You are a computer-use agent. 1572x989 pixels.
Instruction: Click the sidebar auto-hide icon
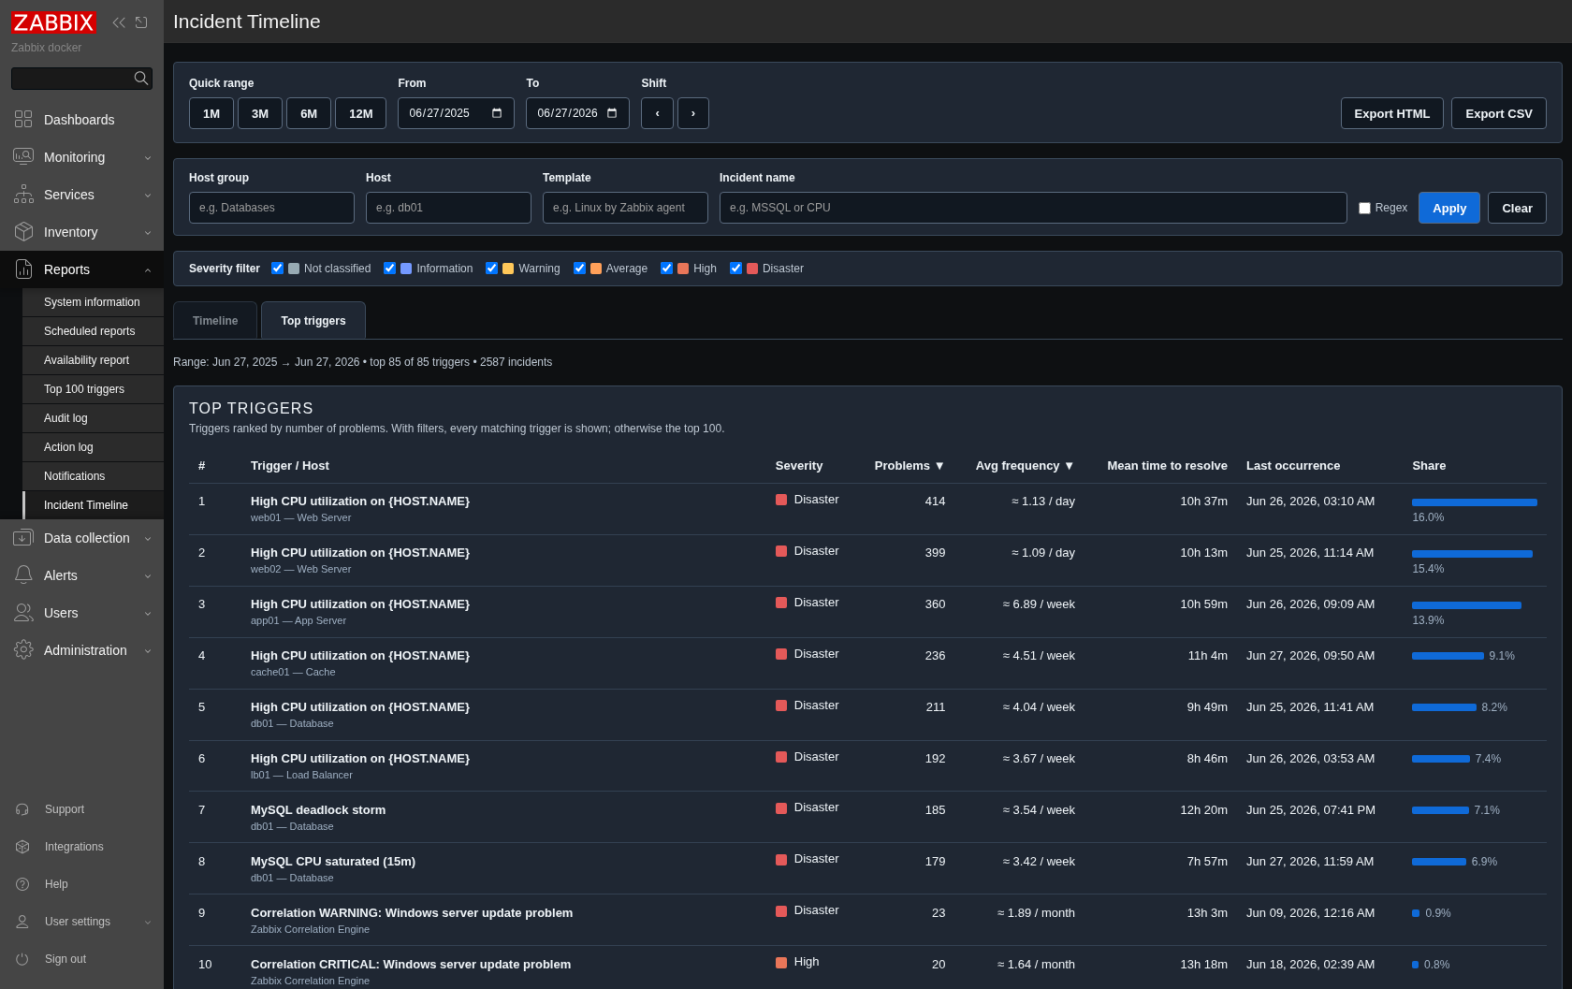coord(141,22)
